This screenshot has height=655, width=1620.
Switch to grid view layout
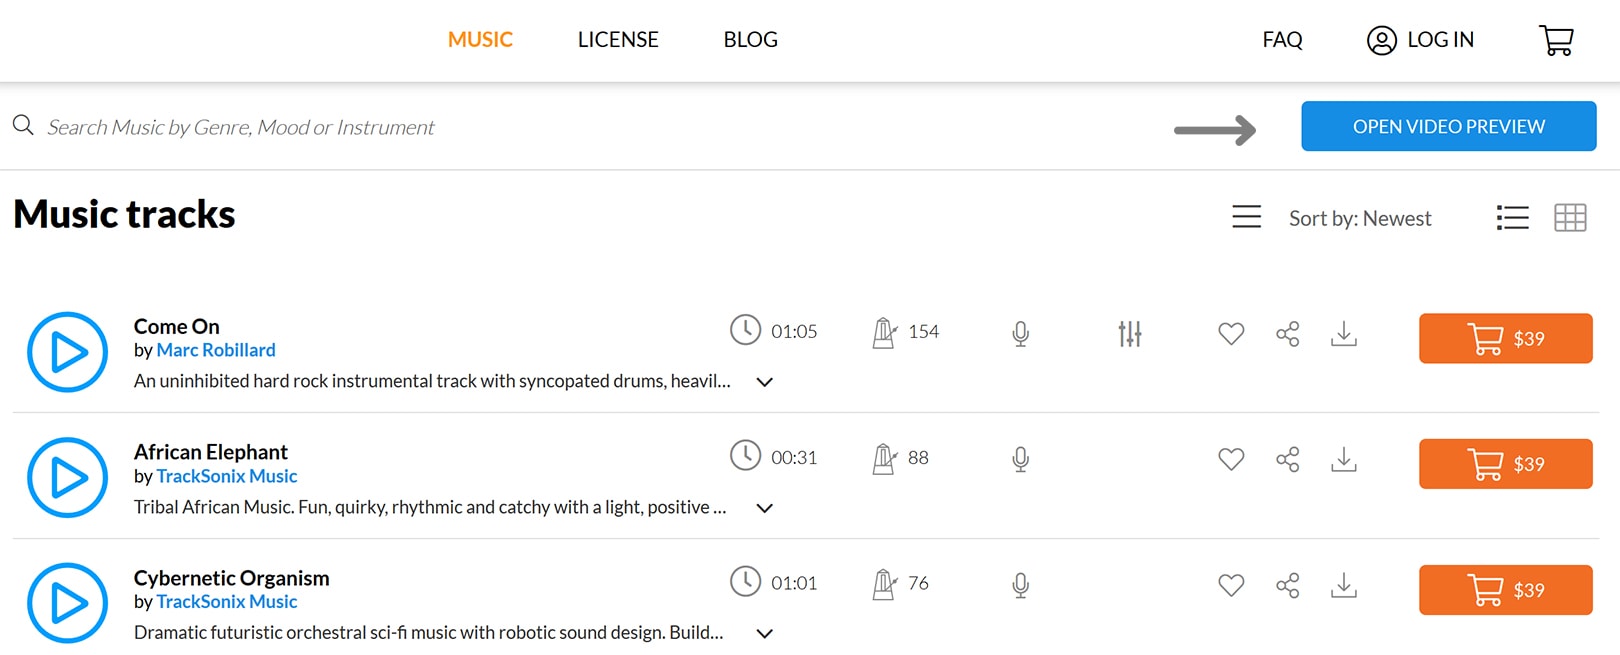tap(1570, 217)
